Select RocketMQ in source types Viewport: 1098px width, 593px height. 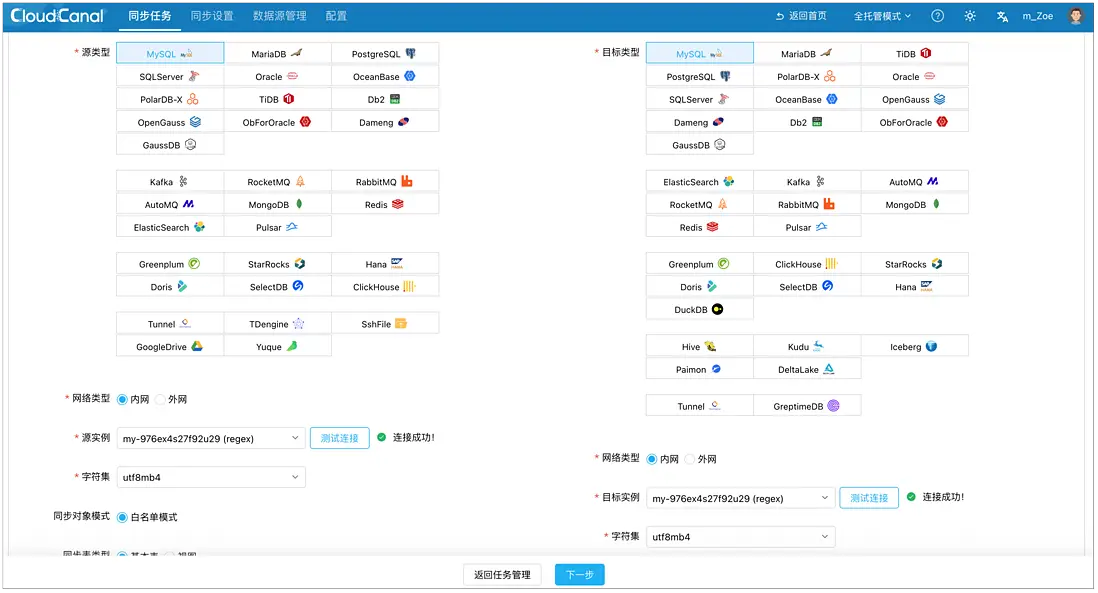(x=277, y=181)
